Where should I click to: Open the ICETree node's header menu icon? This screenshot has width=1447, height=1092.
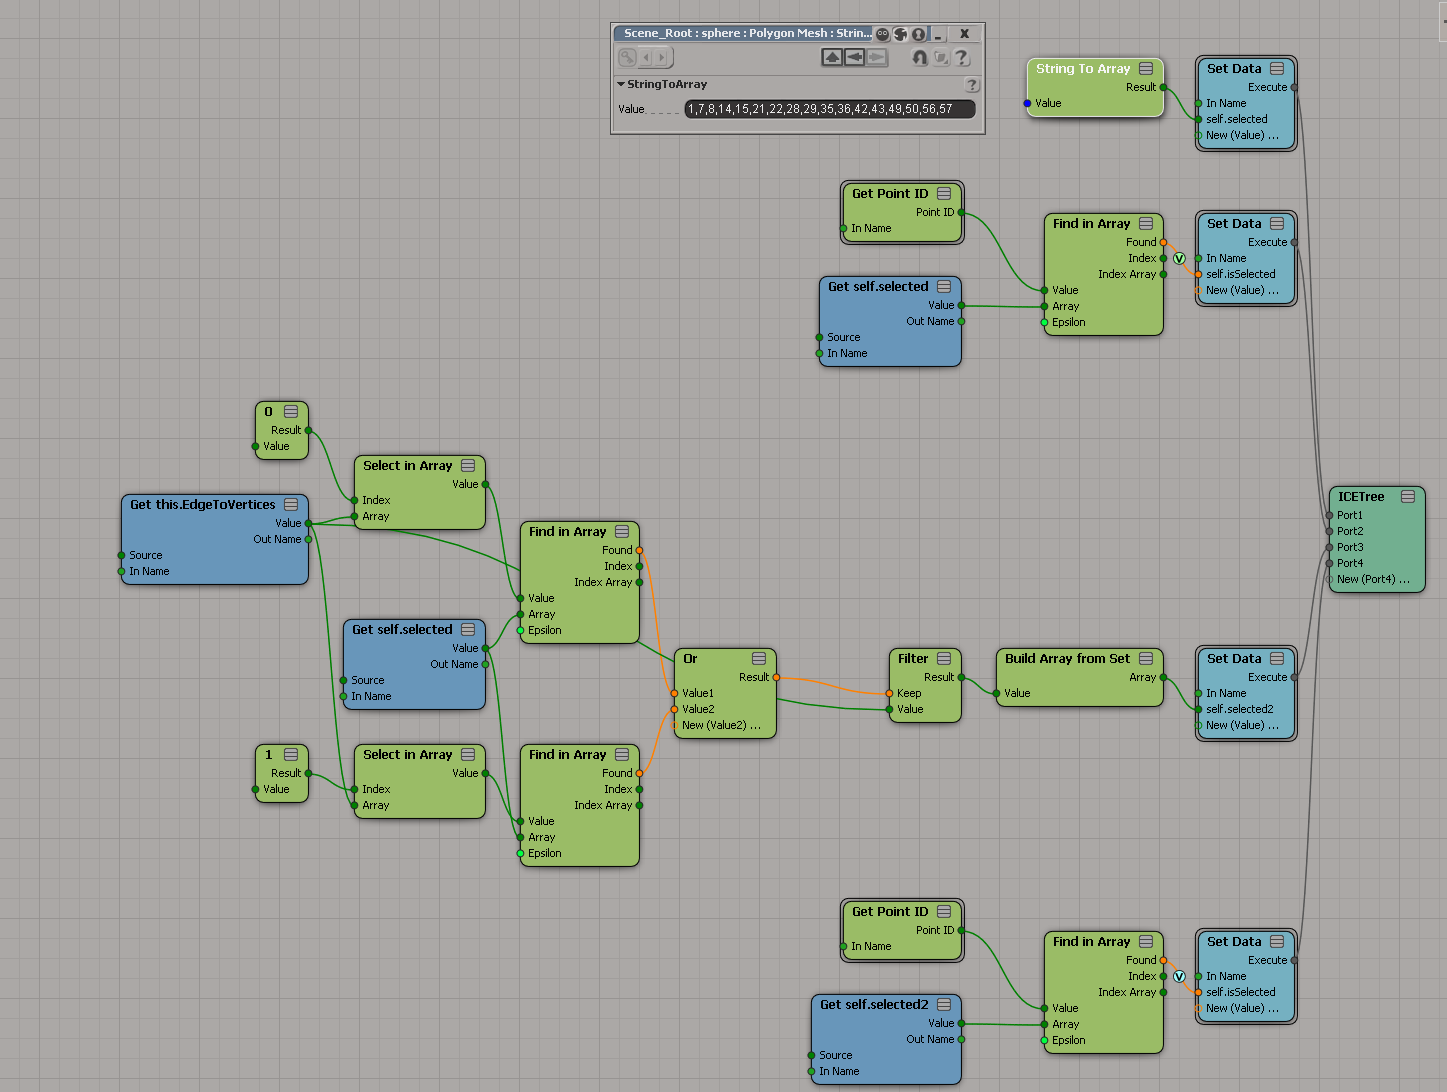[x=1408, y=497]
